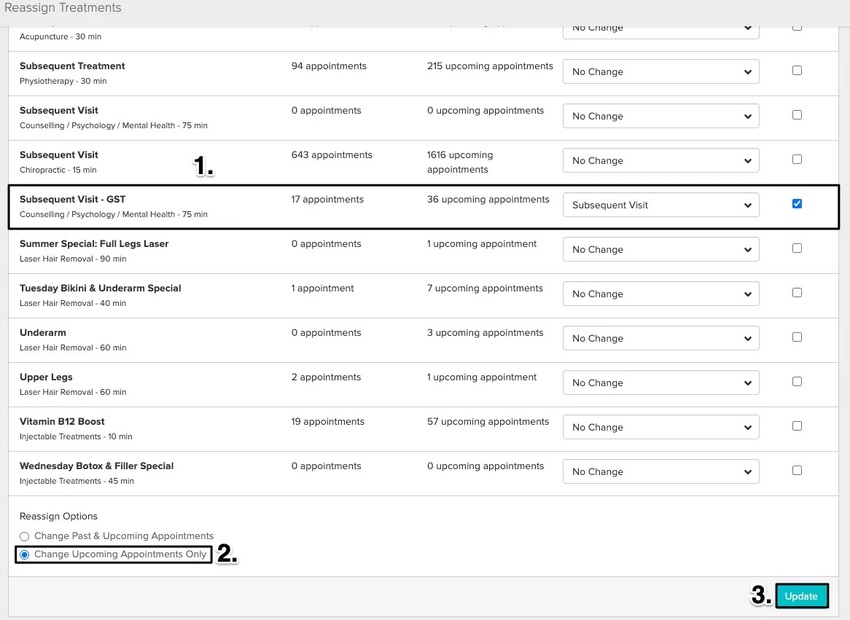Image resolution: width=850 pixels, height=620 pixels.
Task: Click the '1616 upcoming appointments' text
Action: point(460,162)
